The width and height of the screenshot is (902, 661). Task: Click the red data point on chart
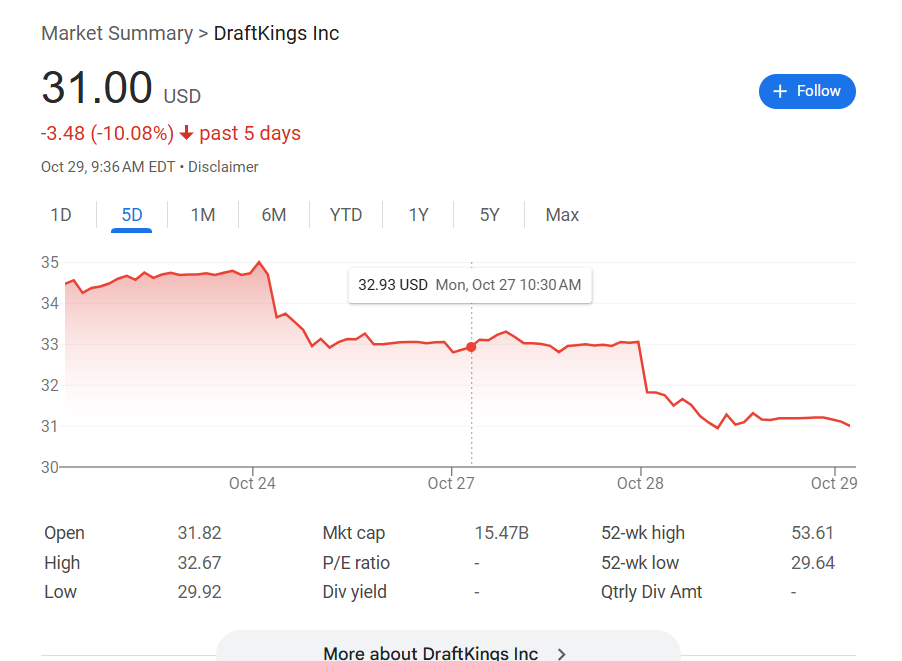471,347
